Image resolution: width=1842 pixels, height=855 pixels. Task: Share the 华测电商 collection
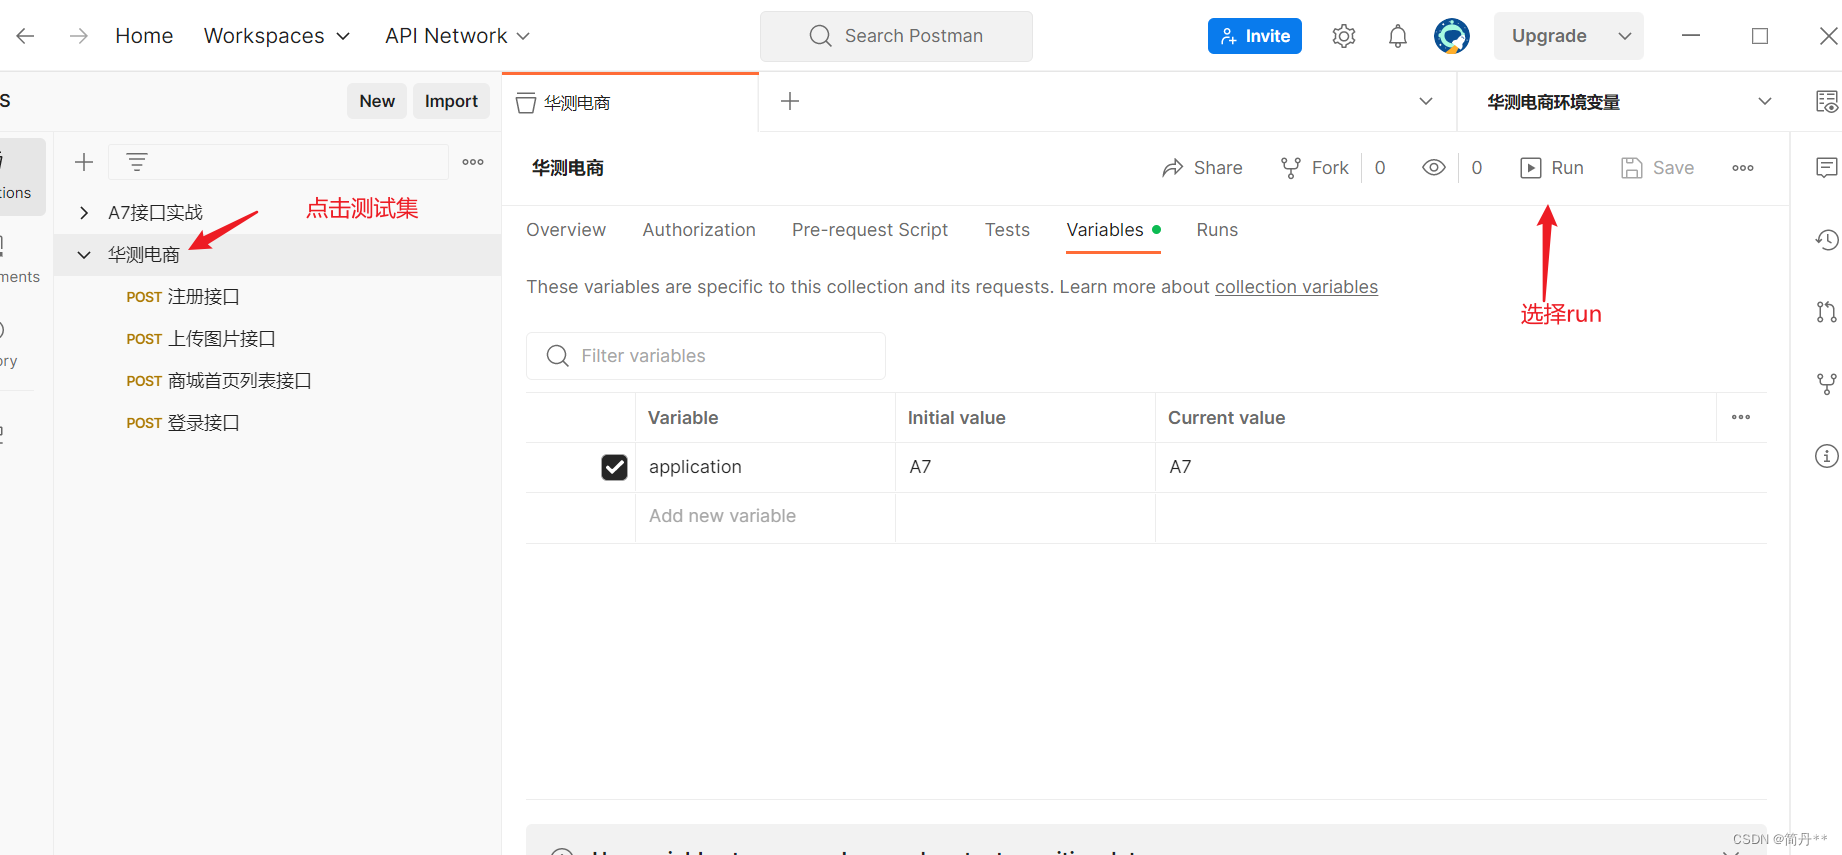(1202, 168)
